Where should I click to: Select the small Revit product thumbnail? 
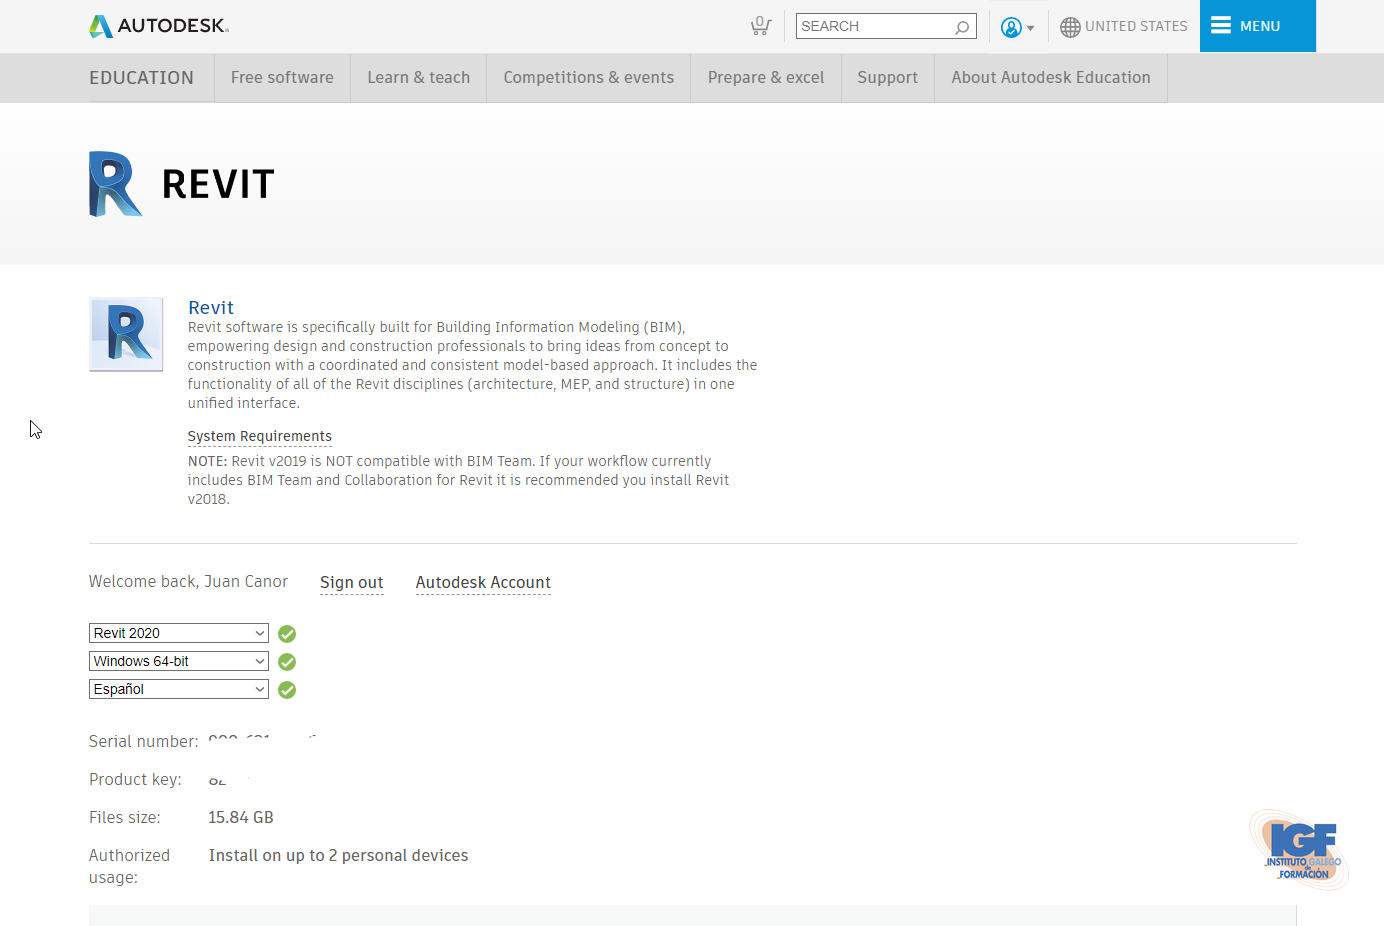click(x=125, y=334)
